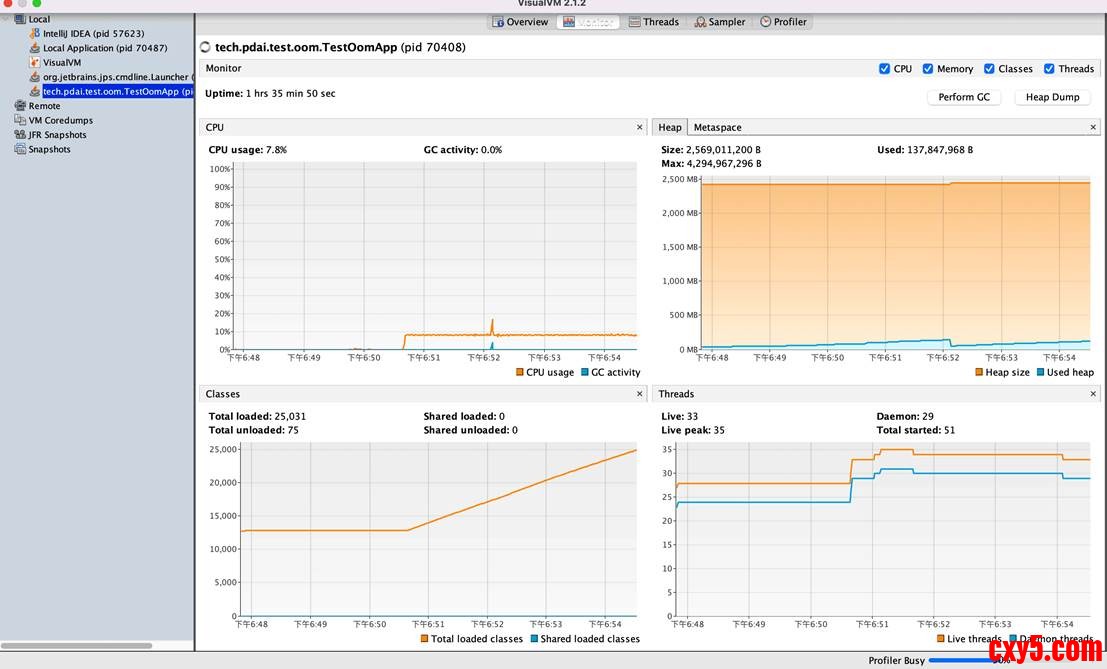1107x669 pixels.
Task: Uncheck the CPU checkbox
Action: (x=884, y=69)
